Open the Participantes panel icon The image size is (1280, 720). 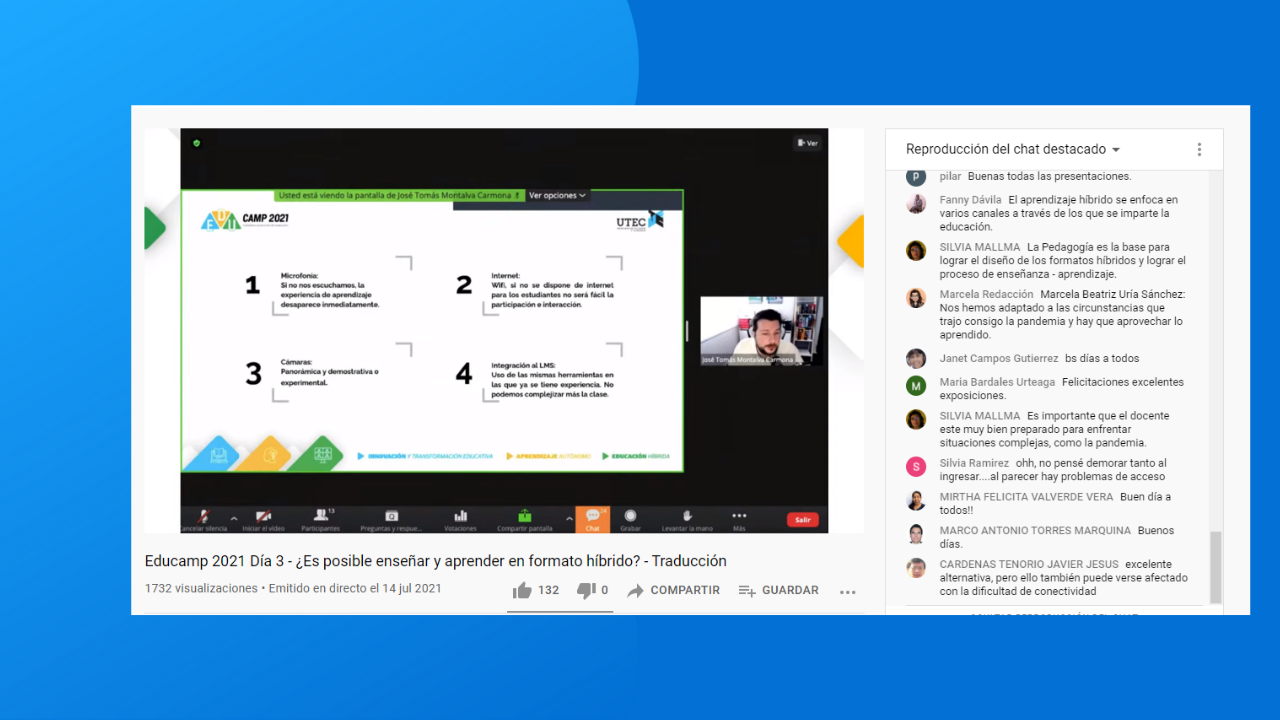pos(321,516)
